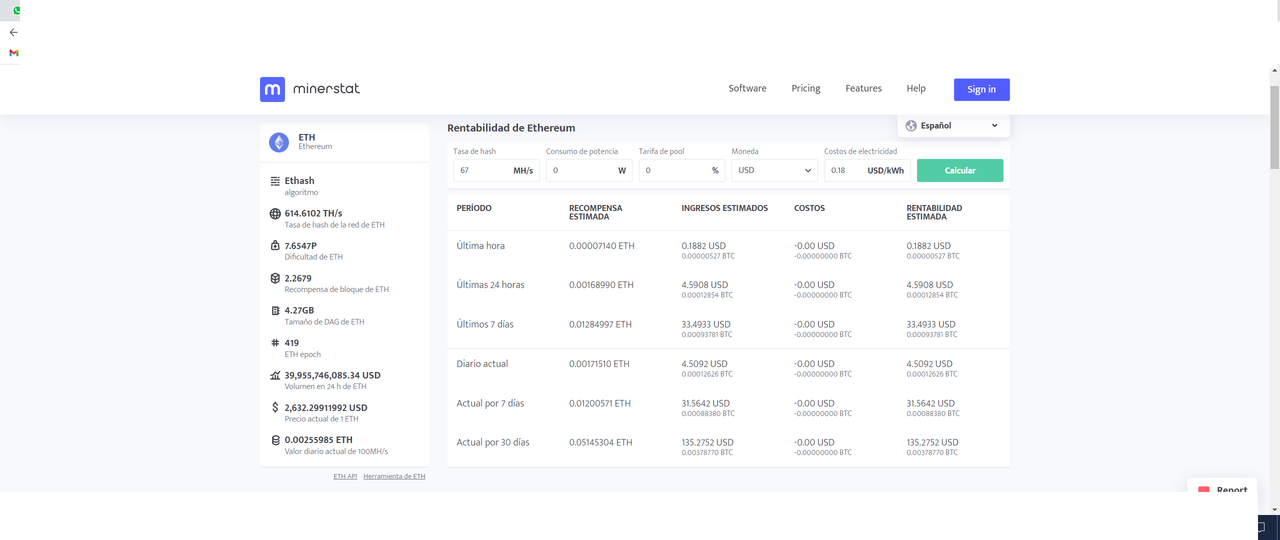Open the Software menu

(747, 89)
